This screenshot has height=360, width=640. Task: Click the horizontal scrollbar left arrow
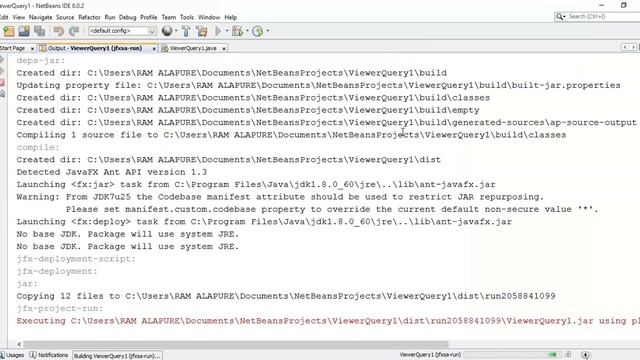pyautogui.click(x=19, y=344)
